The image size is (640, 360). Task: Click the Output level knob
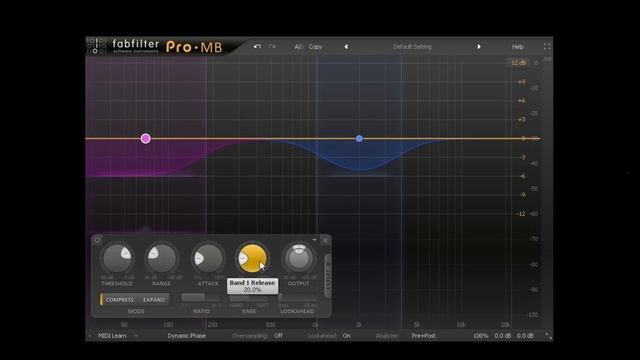(x=299, y=258)
